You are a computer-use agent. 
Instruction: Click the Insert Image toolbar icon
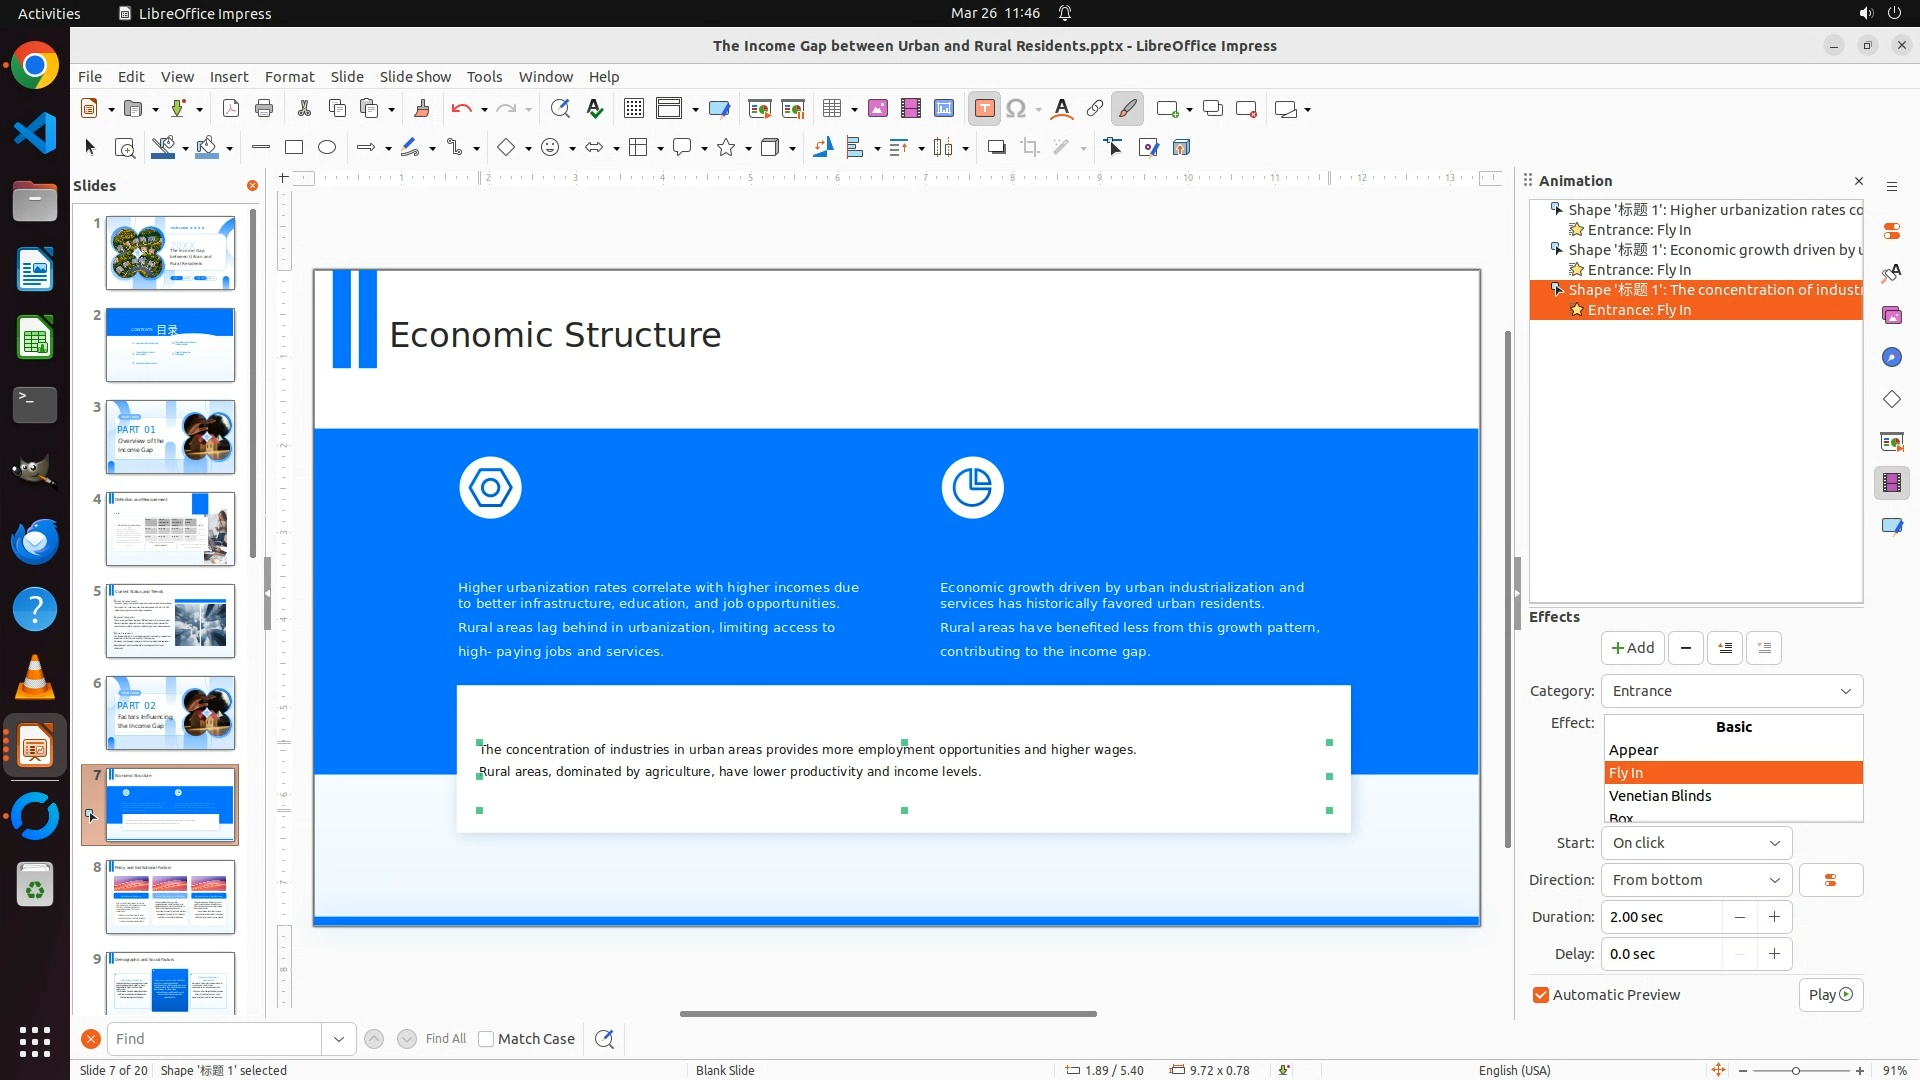(877, 109)
